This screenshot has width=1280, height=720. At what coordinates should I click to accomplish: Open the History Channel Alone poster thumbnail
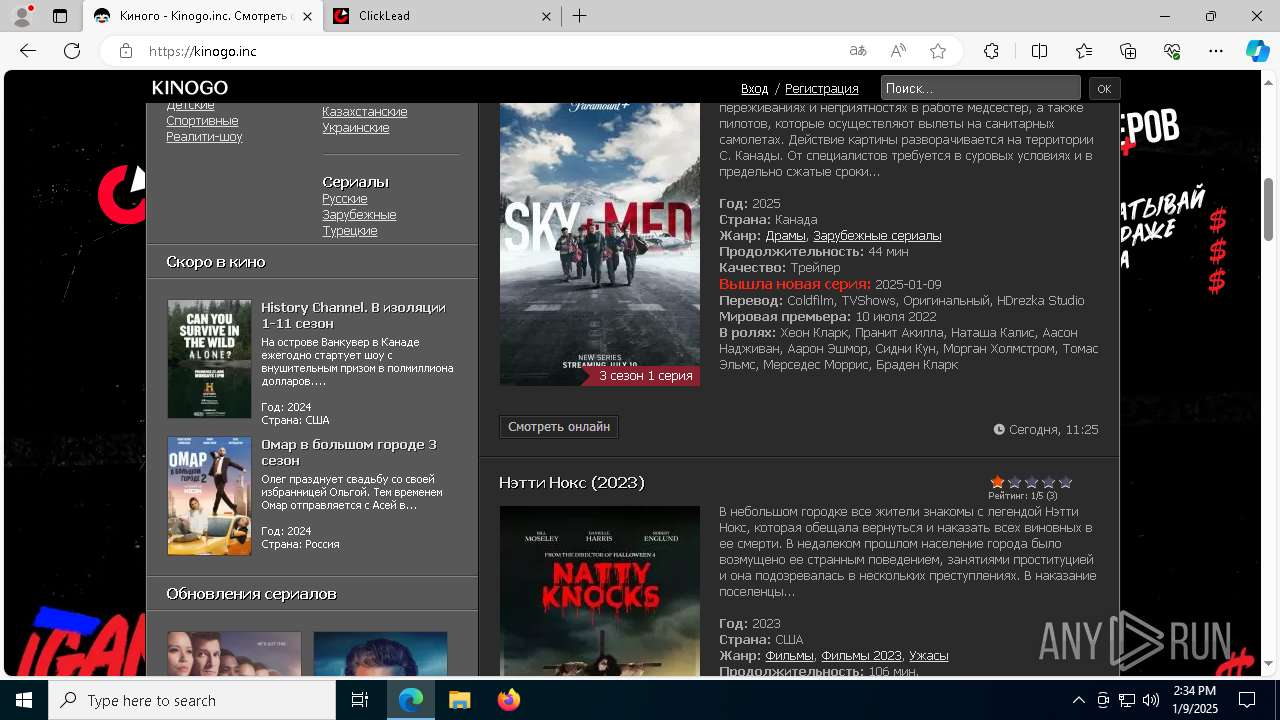[209, 359]
